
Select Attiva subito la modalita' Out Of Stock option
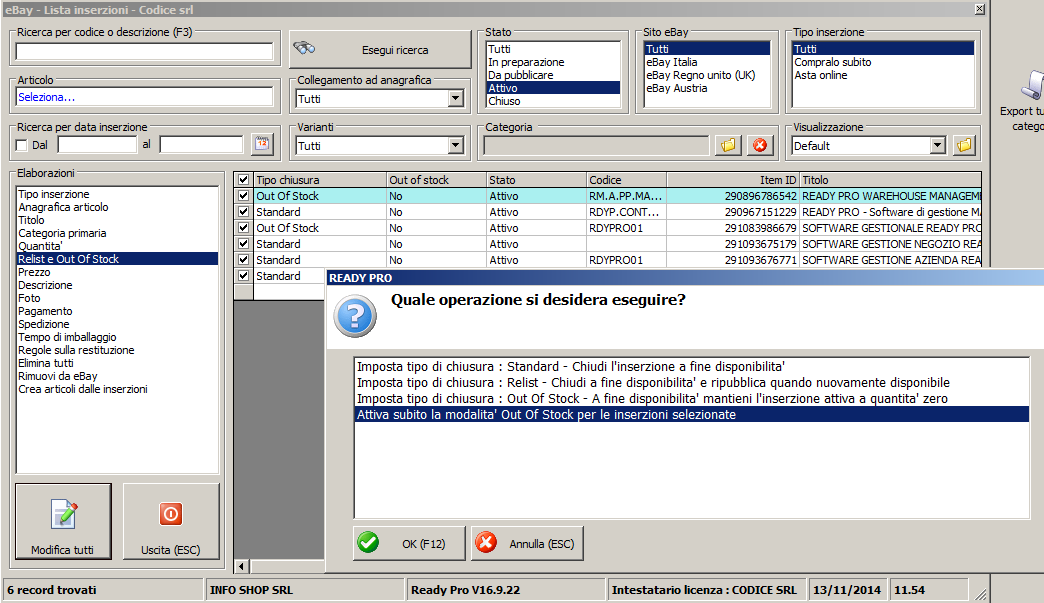[692, 415]
